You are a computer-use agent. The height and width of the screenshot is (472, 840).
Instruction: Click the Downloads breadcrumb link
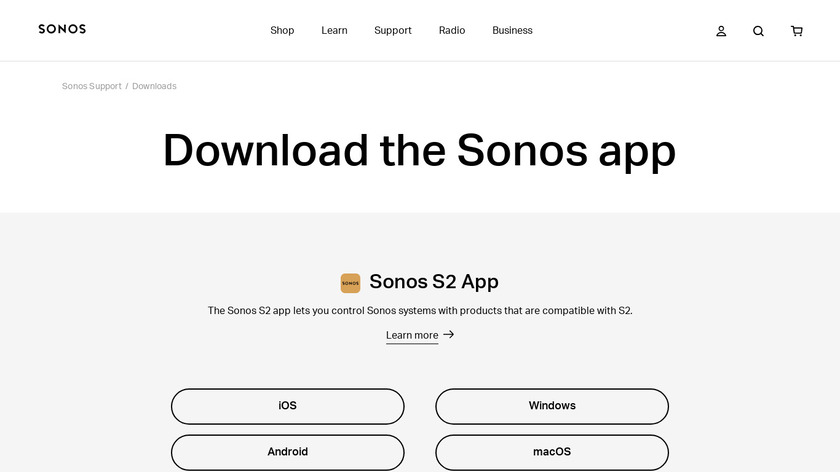[154, 86]
